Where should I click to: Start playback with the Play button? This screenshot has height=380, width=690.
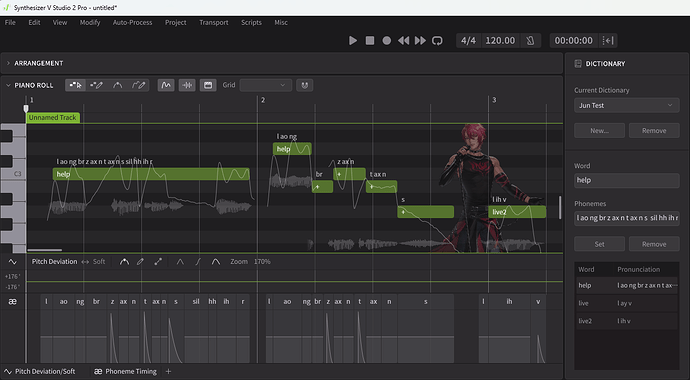352,40
